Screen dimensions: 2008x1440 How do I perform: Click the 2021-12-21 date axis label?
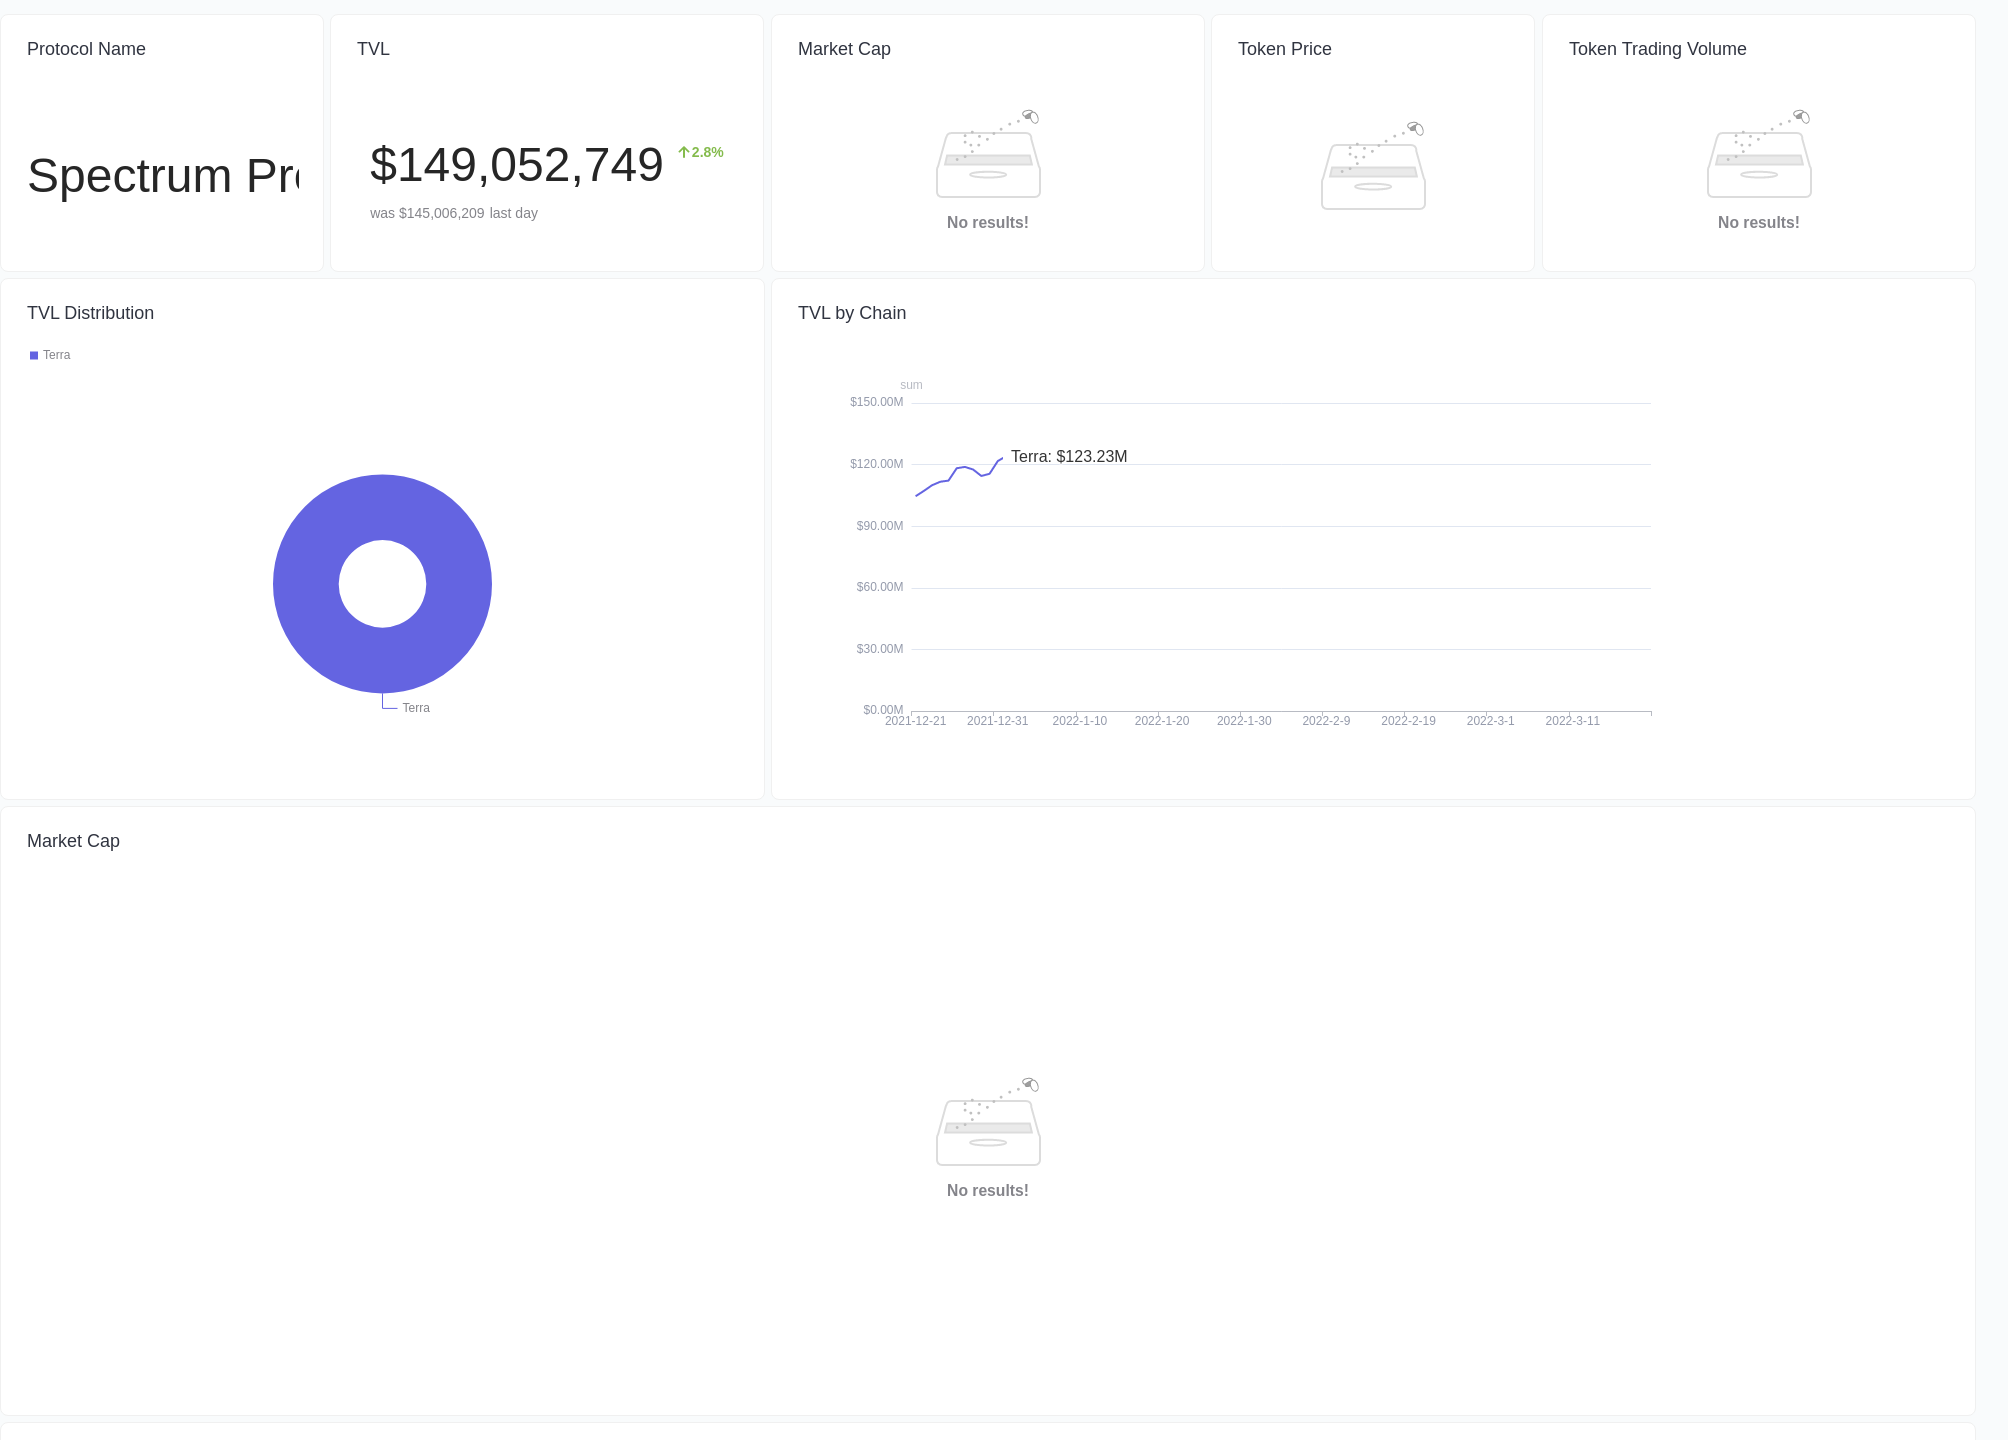point(915,720)
